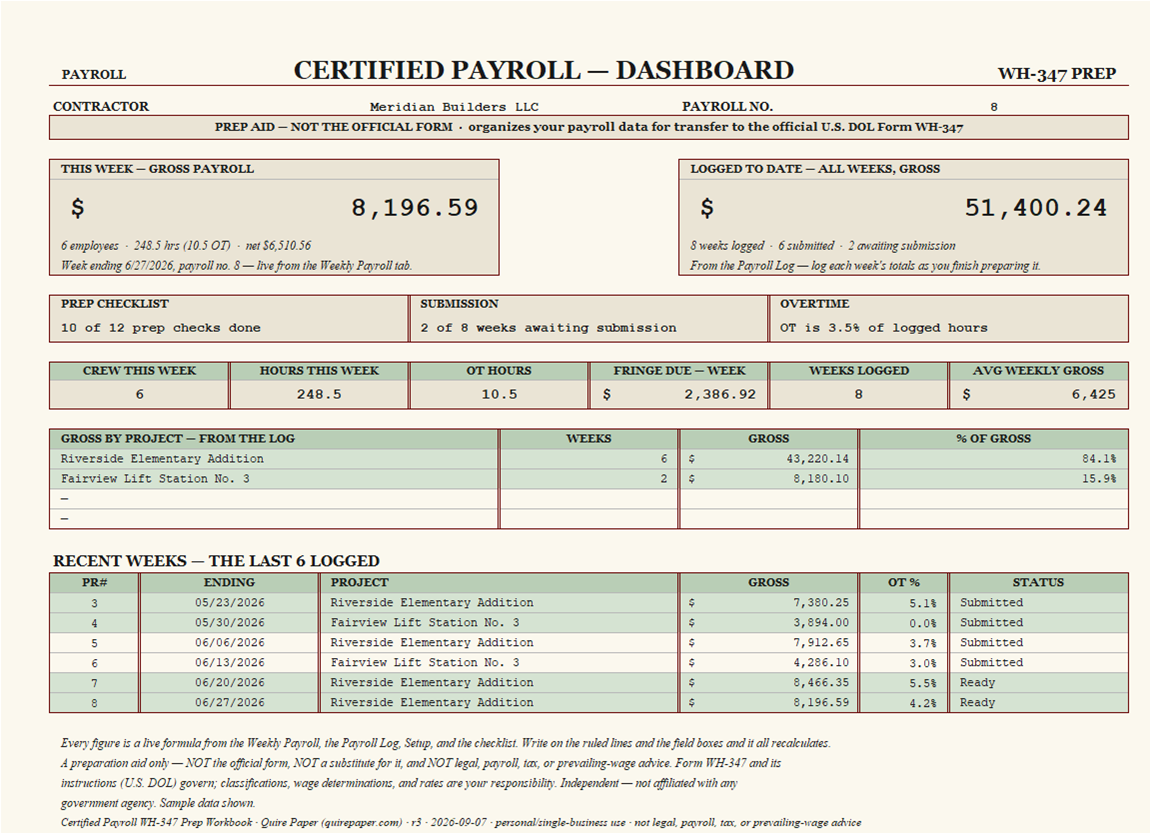This screenshot has width=1150, height=833.
Task: Click the Meridian Builders LLC contractor field
Action: click(x=453, y=107)
